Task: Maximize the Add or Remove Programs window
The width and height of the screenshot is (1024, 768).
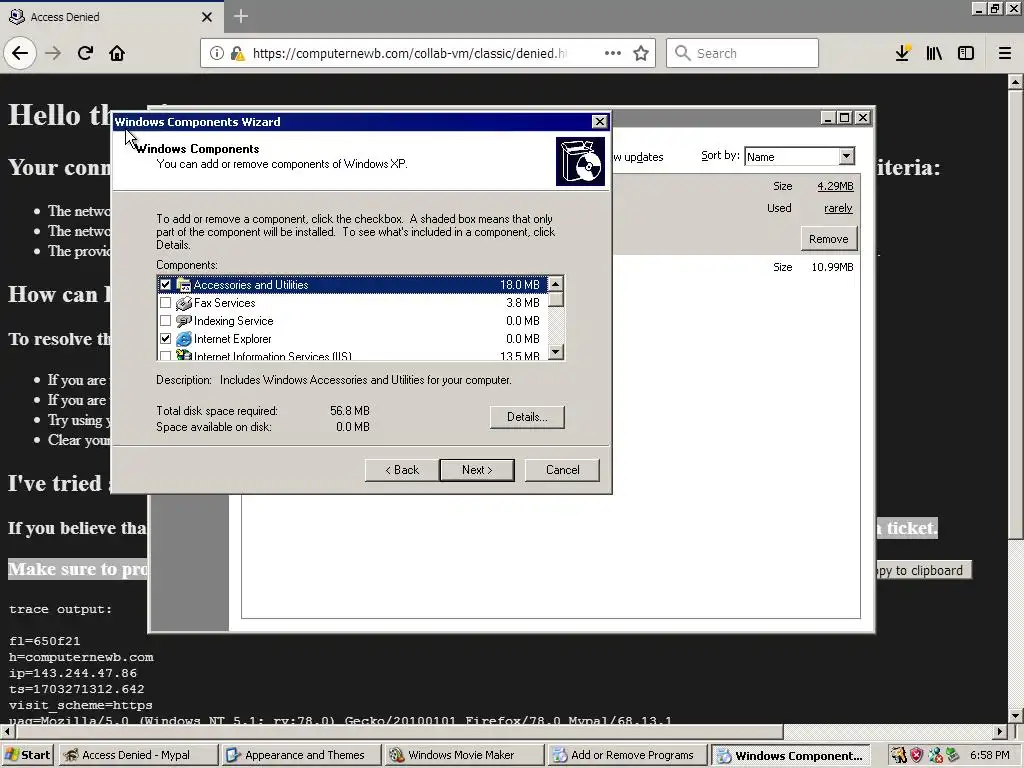Action: click(x=844, y=118)
